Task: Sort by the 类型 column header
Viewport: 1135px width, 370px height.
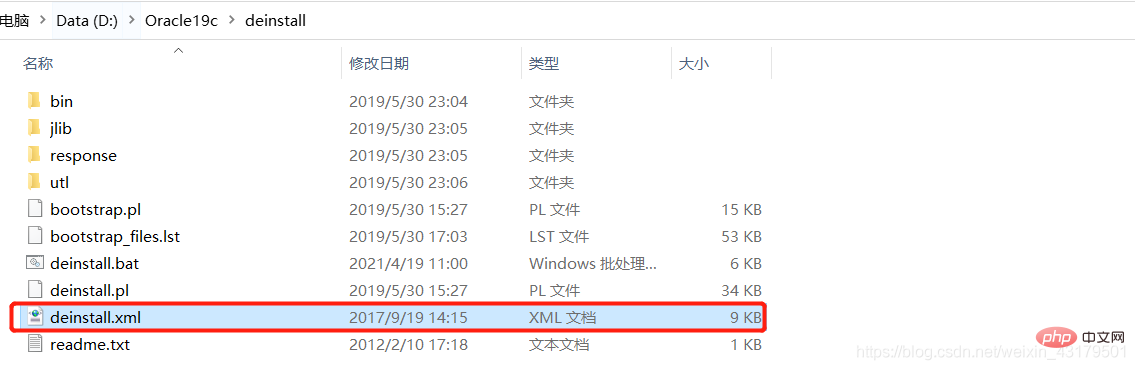Action: coord(544,64)
